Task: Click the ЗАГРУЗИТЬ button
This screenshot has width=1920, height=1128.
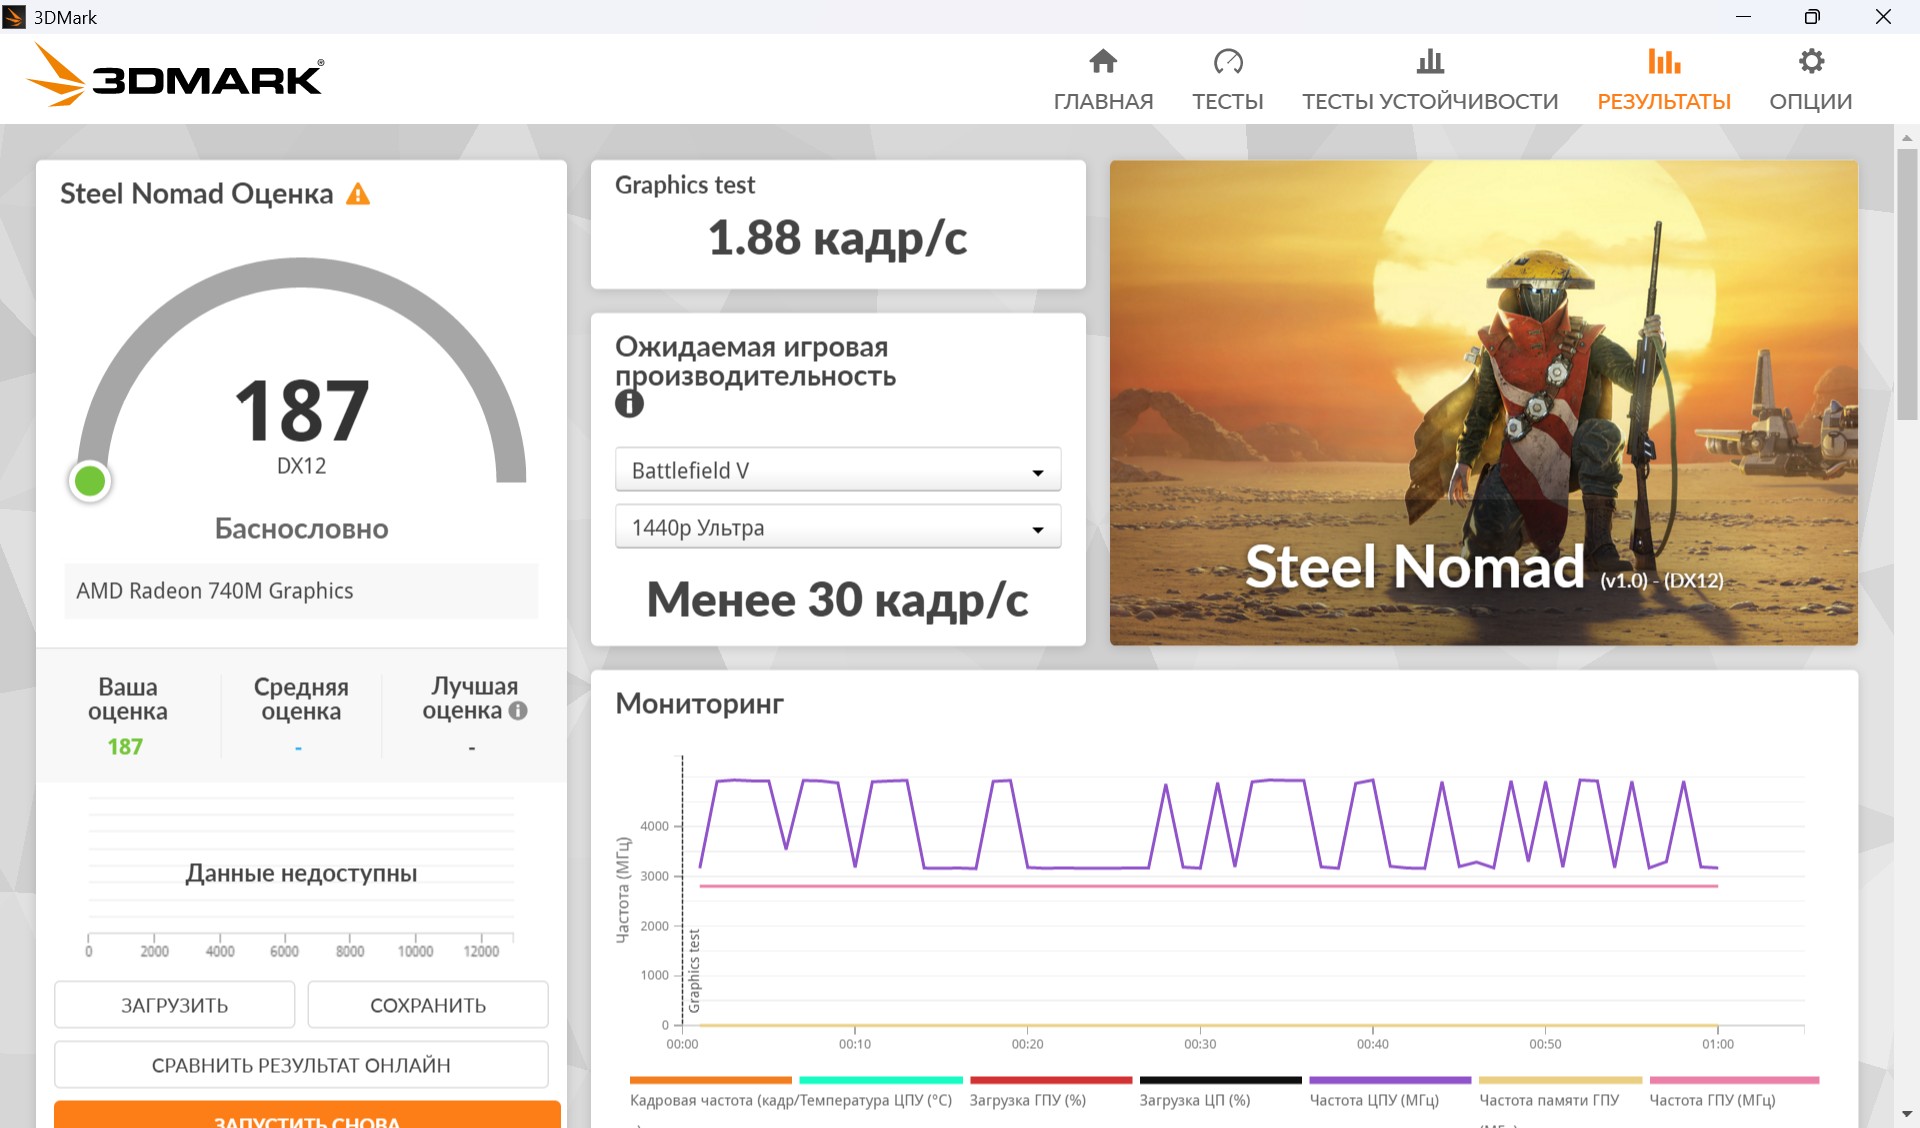Action: click(x=174, y=1005)
